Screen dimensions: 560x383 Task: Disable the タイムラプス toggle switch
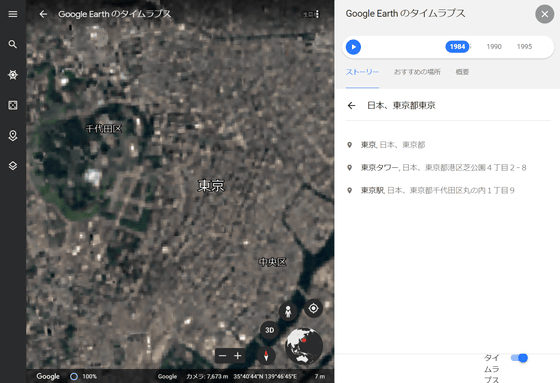(x=519, y=358)
